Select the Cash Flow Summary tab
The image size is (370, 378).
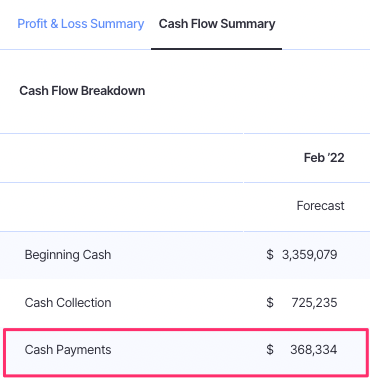point(217,24)
